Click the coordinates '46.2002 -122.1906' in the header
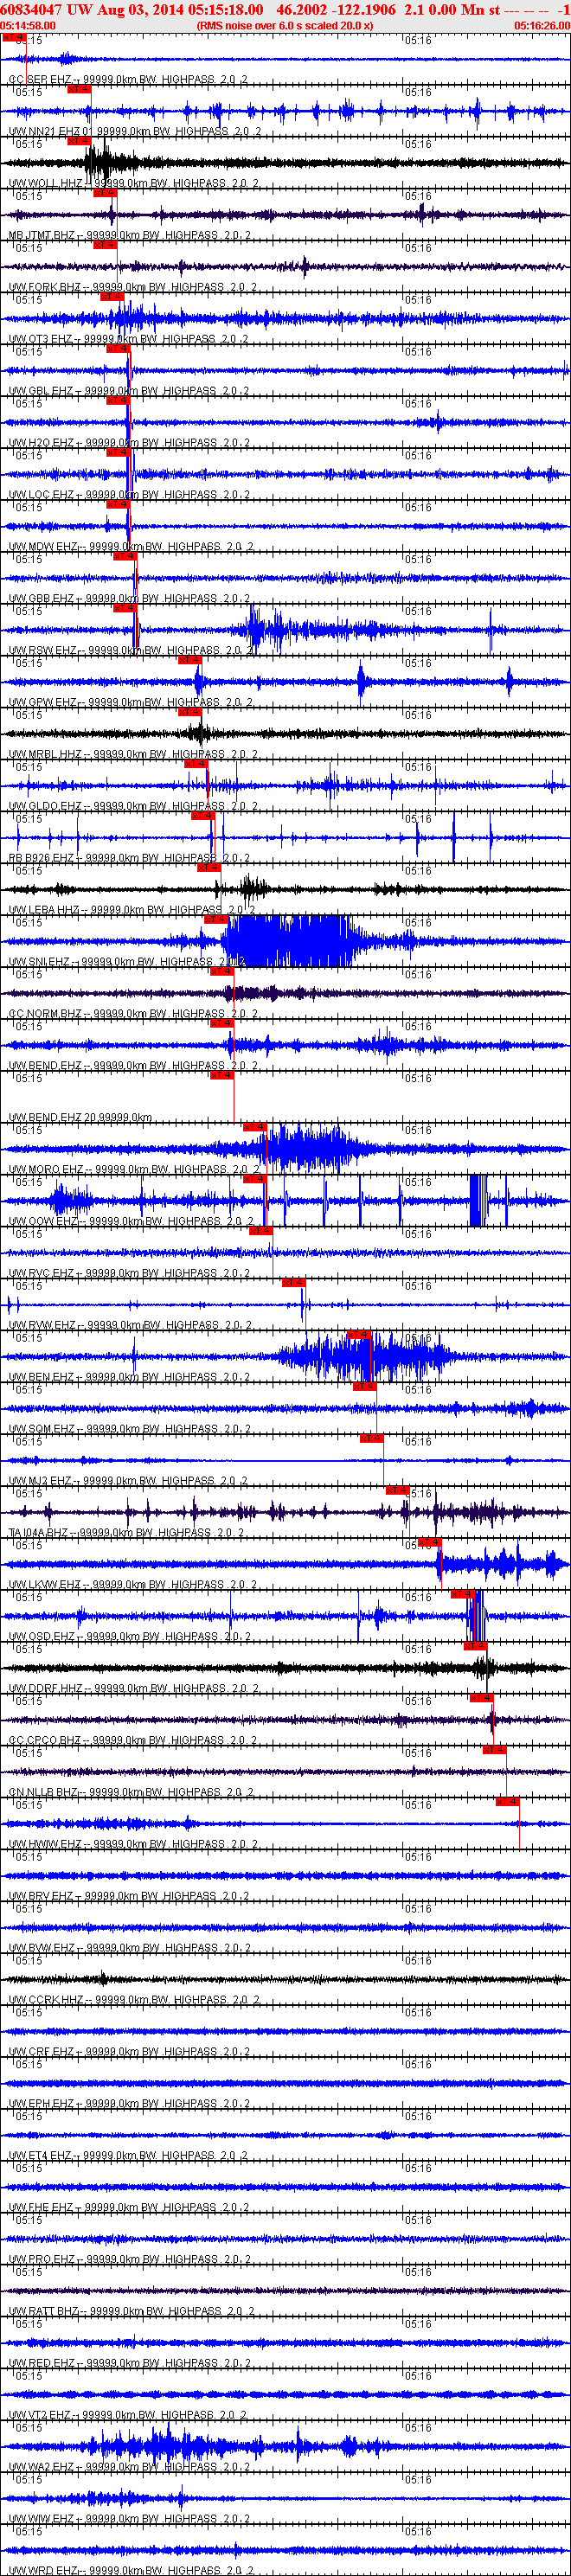The width and height of the screenshot is (571, 2576). coord(336,9)
